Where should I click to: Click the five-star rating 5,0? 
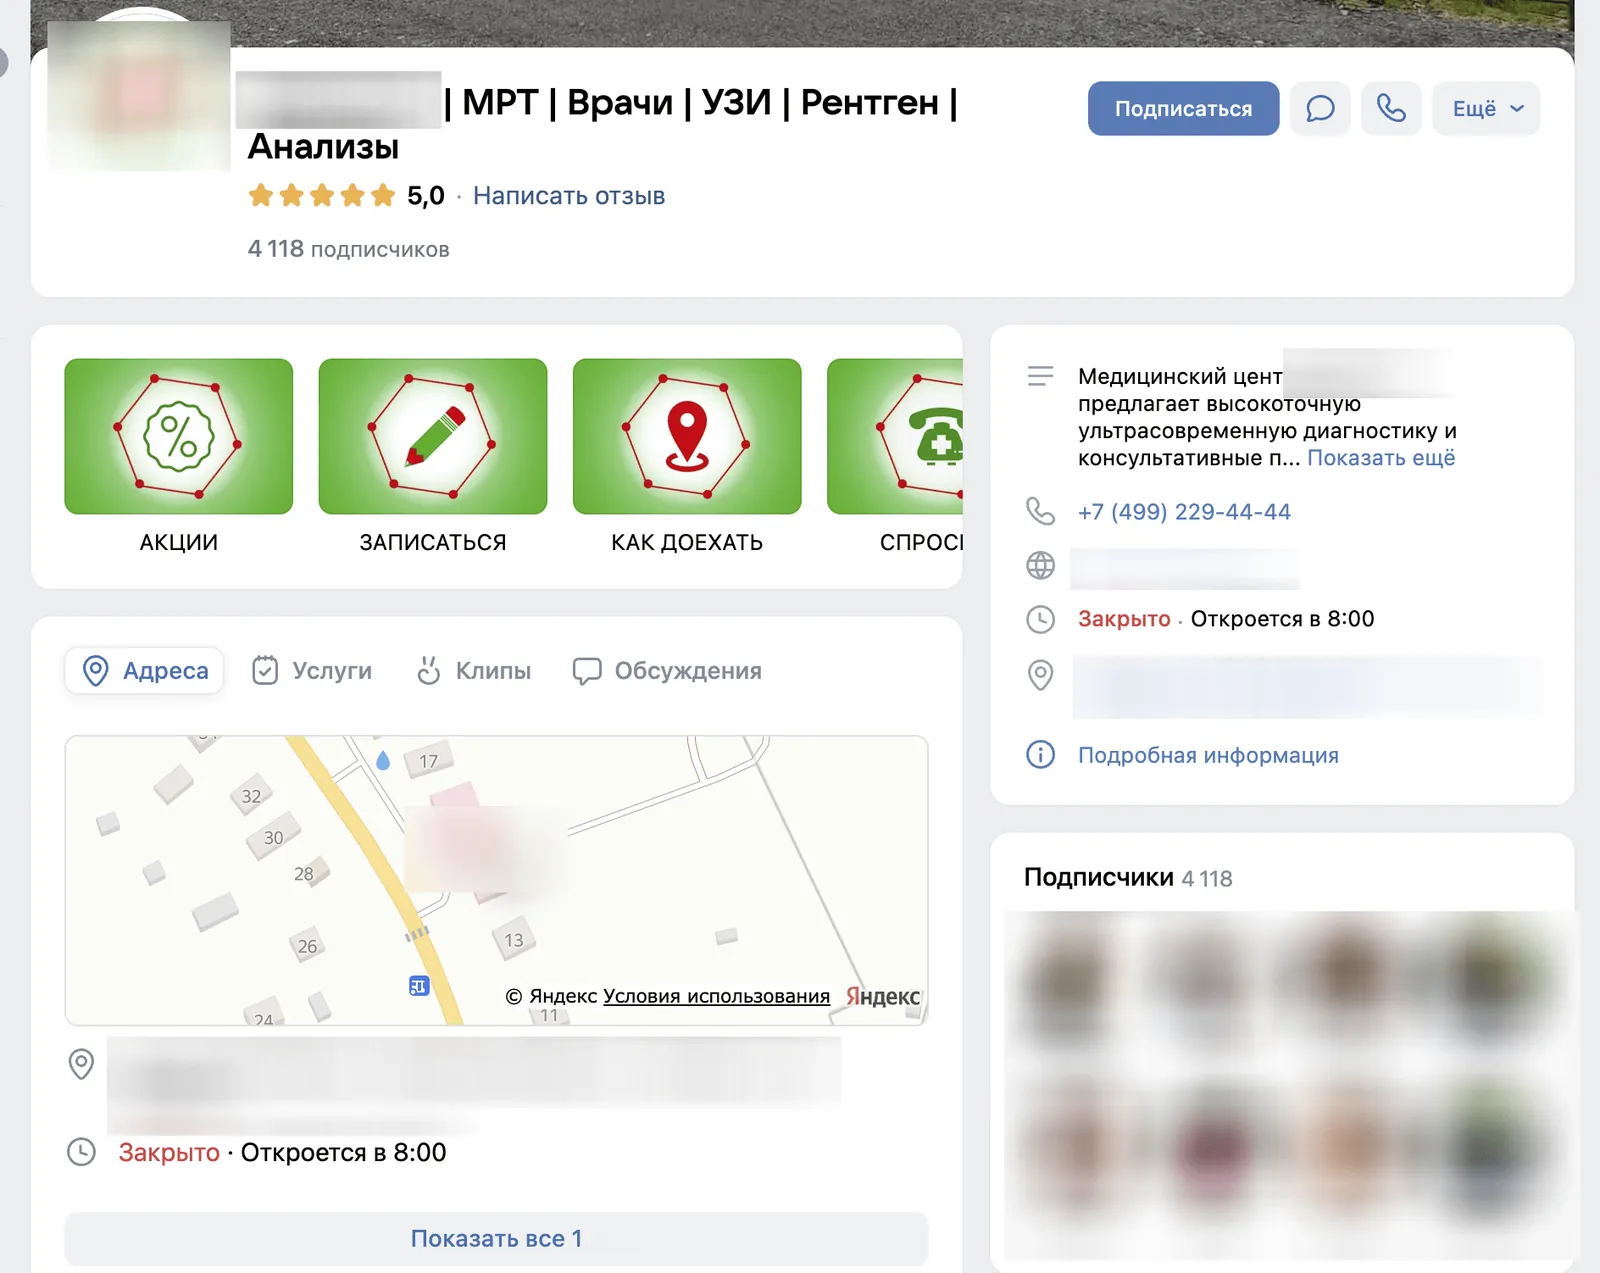(x=346, y=195)
